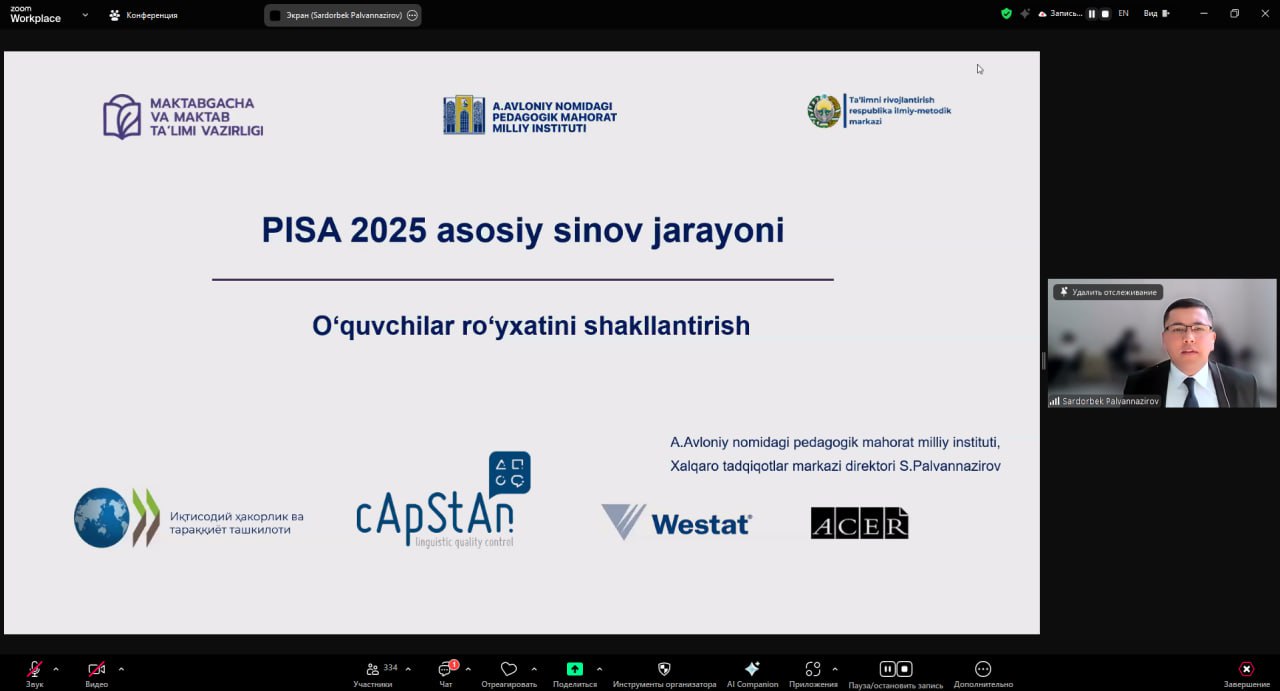Click the Maktabgacha va maktab ta'limi vazirligi logo
Screen dimensions: 1280x691
183,117
